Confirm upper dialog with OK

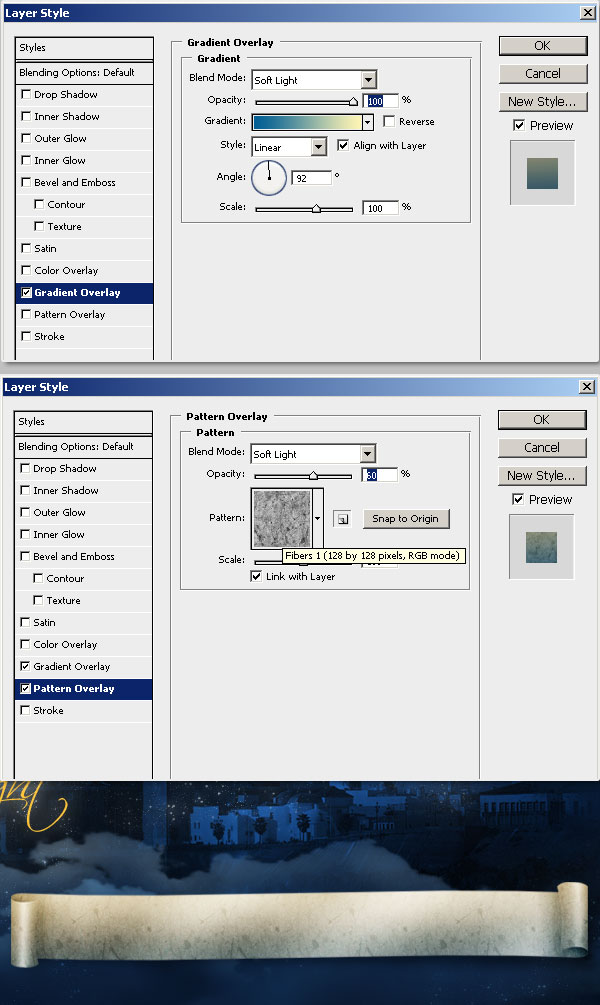[x=543, y=46]
